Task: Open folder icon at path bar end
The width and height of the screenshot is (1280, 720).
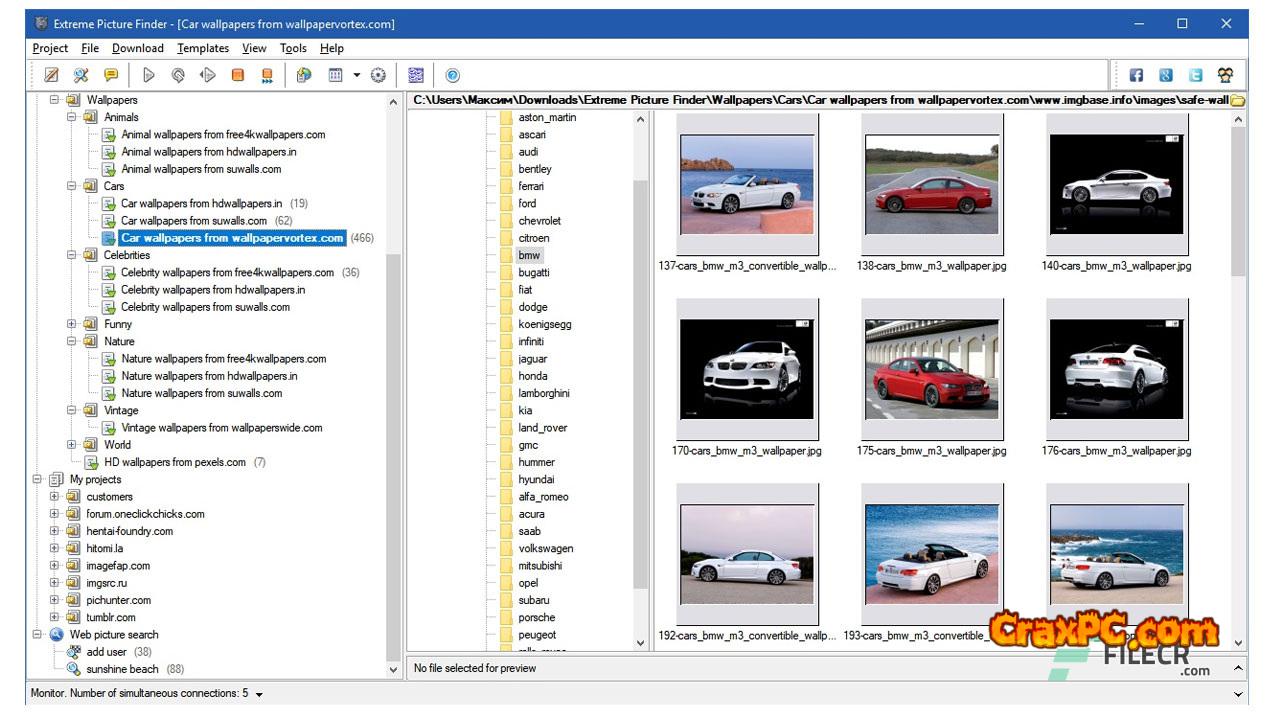Action: tap(1237, 100)
